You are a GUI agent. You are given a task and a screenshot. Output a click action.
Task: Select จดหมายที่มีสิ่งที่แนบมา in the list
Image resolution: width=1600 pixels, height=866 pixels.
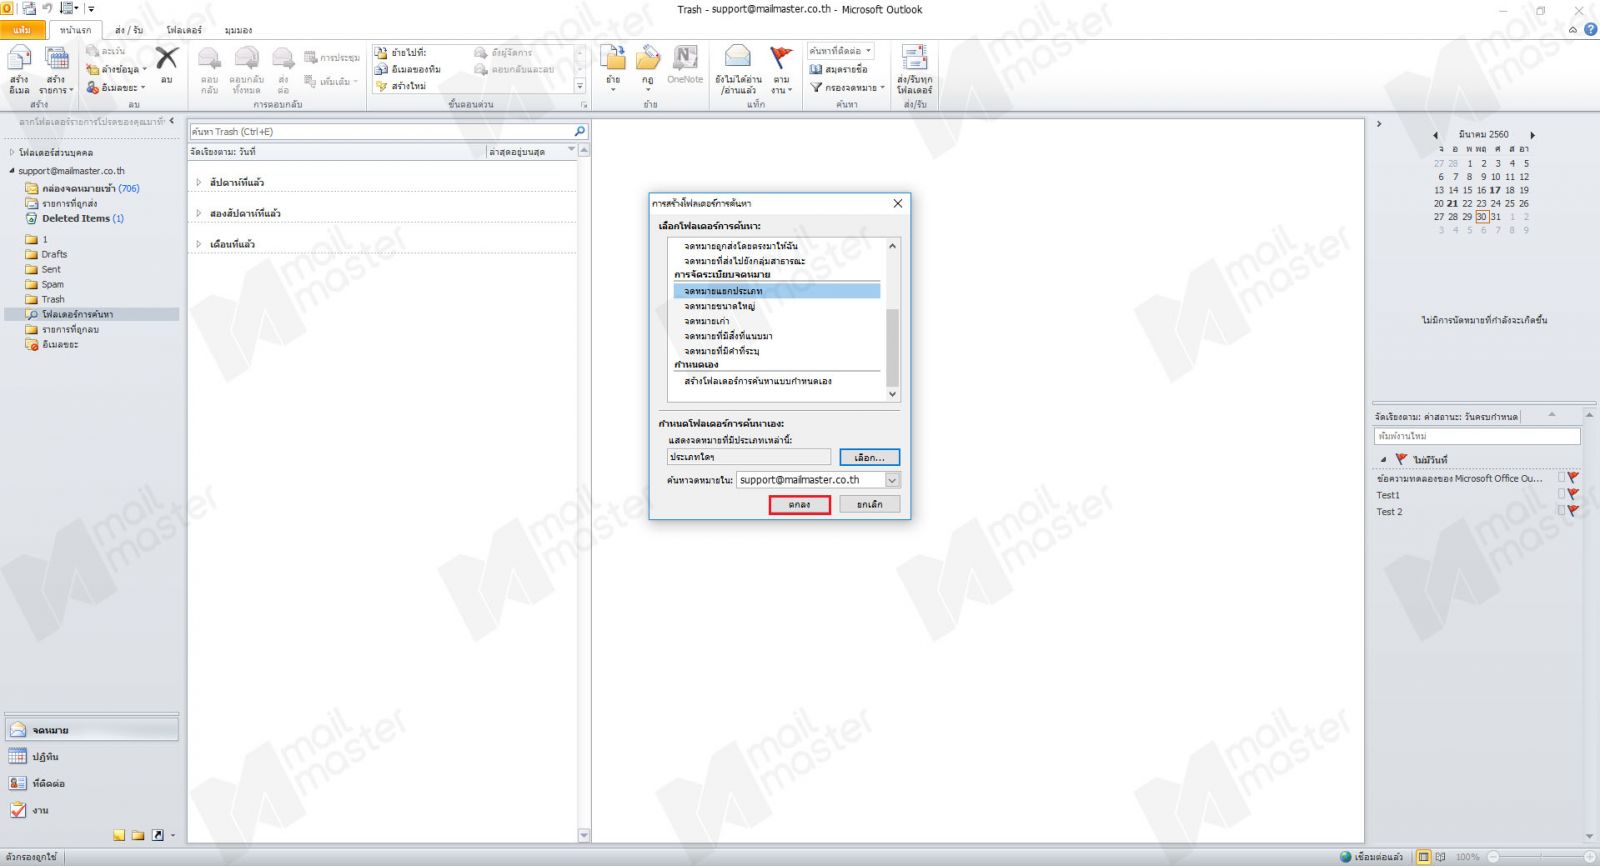(x=728, y=336)
